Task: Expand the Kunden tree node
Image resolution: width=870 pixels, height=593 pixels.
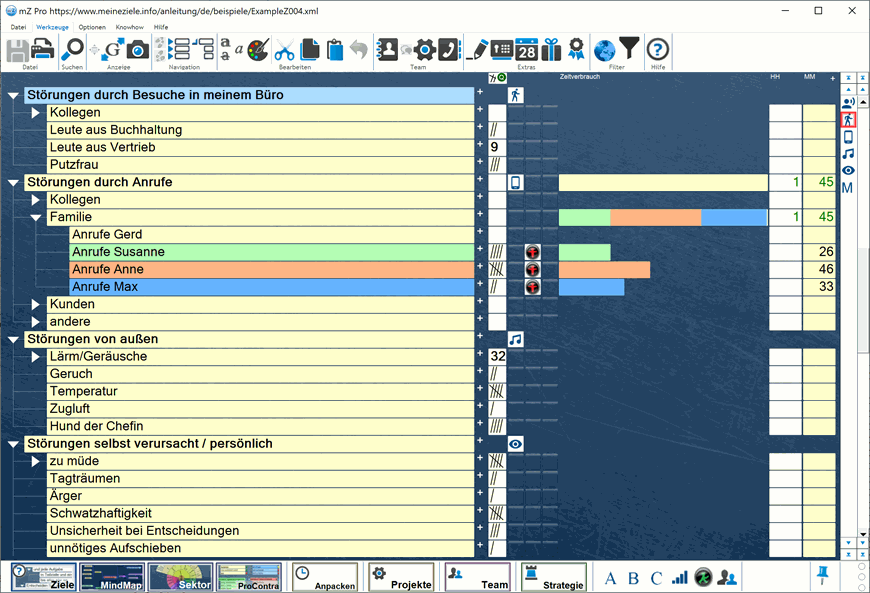Action: (36, 304)
